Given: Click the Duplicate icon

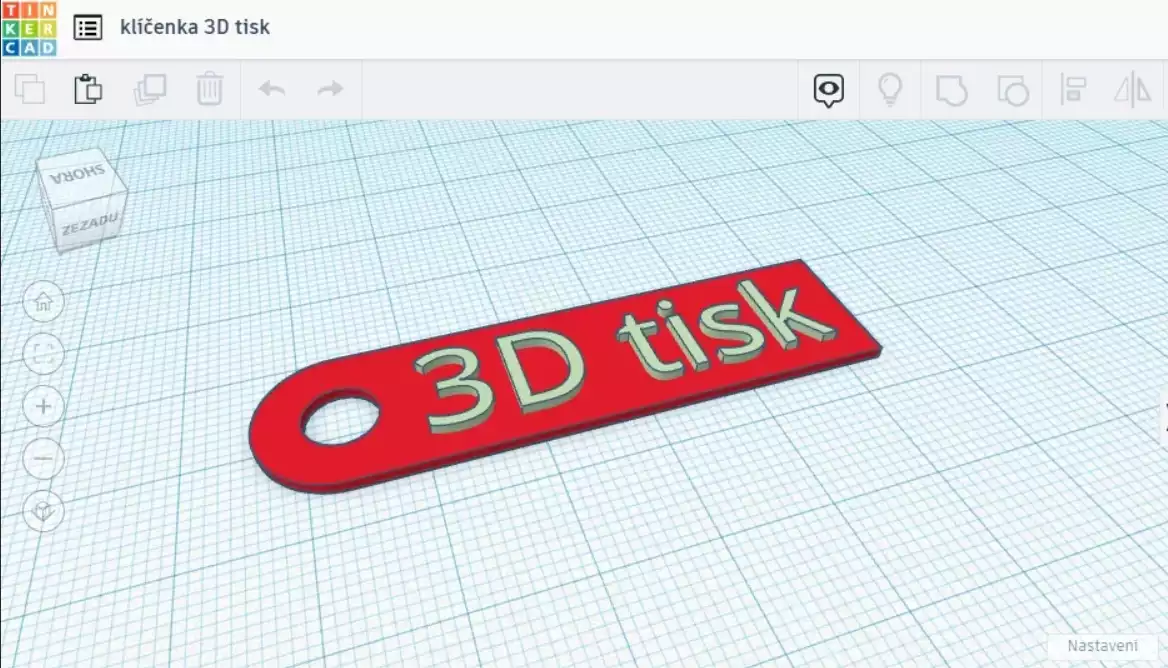Looking at the screenshot, I should click(150, 89).
